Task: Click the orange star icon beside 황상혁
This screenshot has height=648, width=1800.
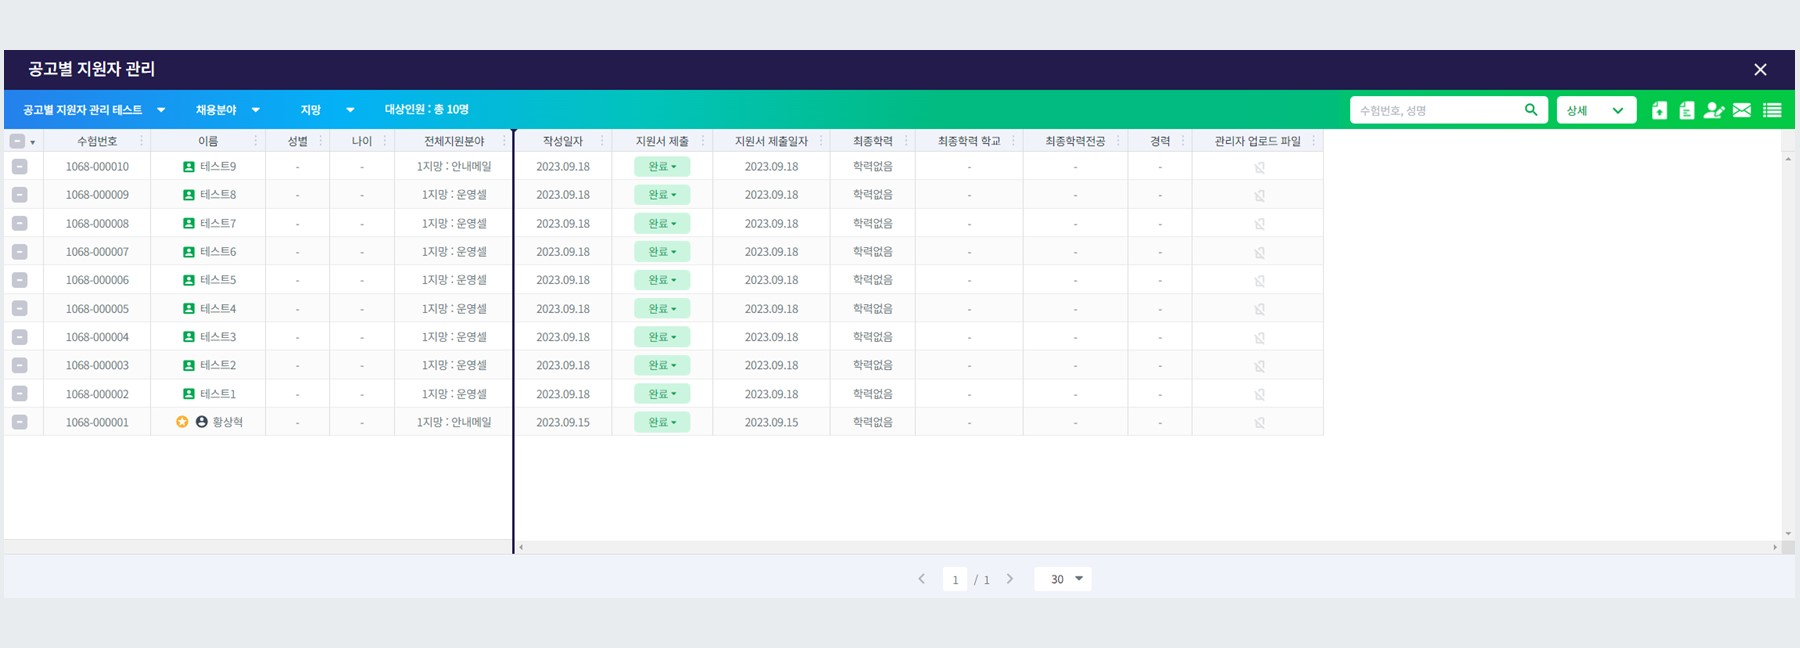Action: (x=182, y=422)
